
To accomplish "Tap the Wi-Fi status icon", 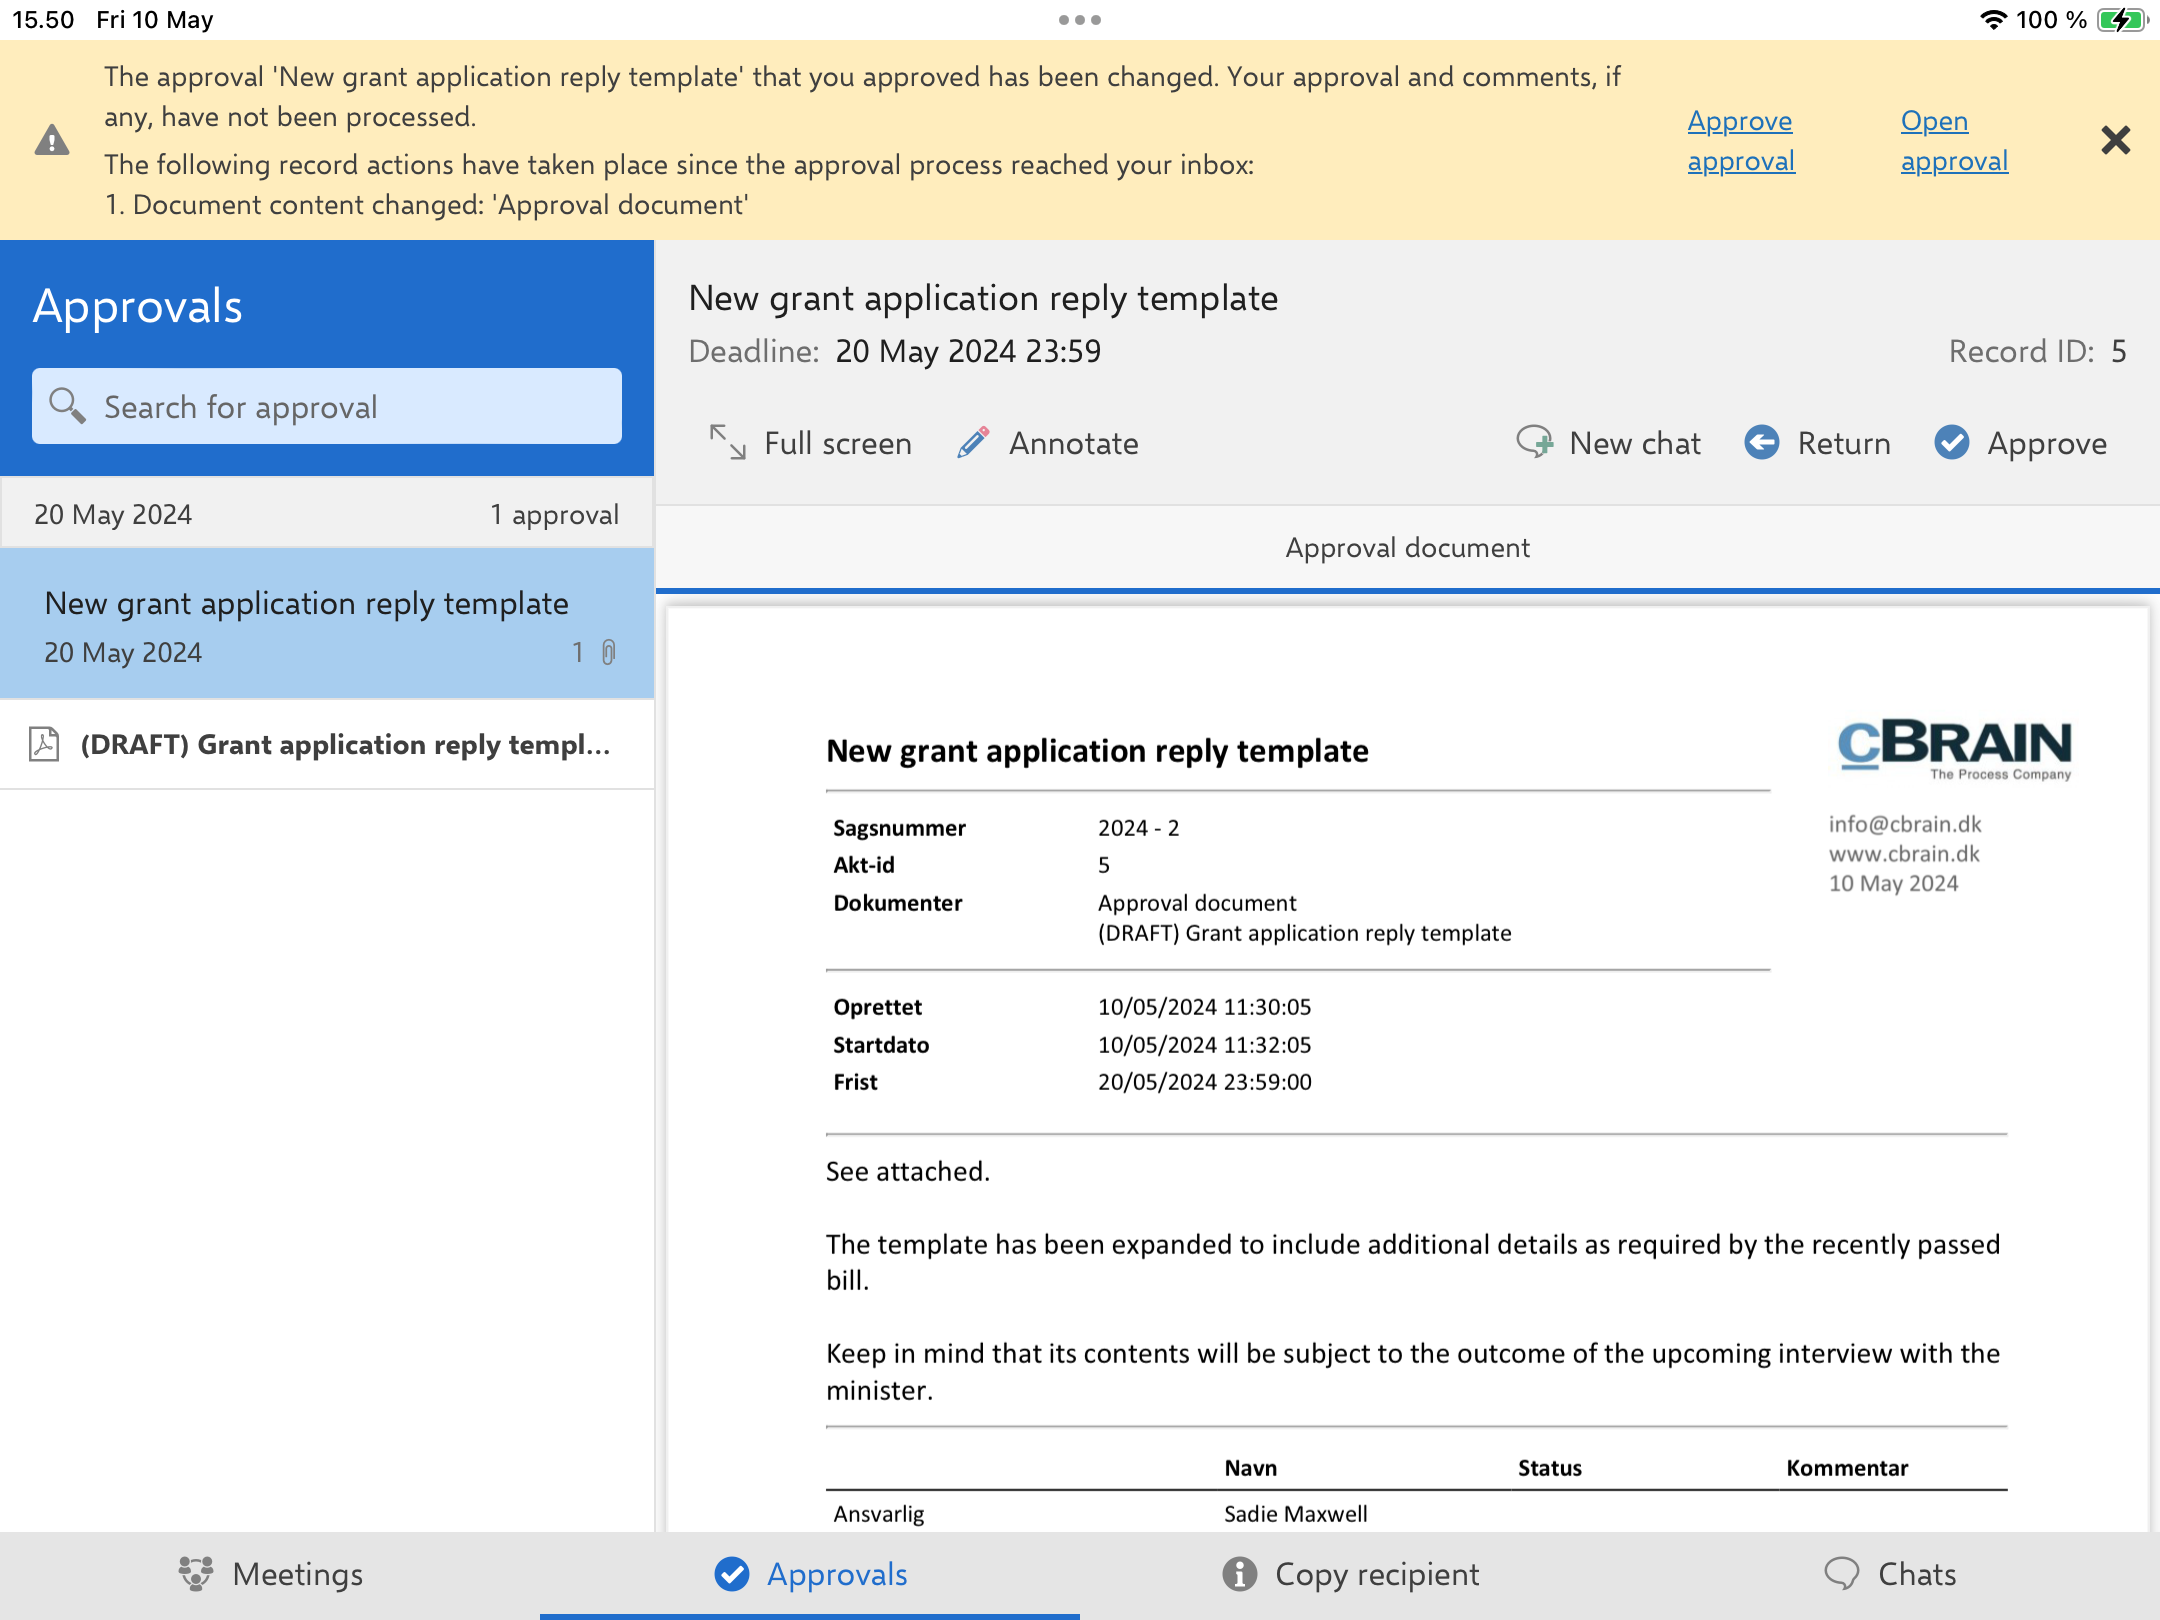I will [1993, 20].
